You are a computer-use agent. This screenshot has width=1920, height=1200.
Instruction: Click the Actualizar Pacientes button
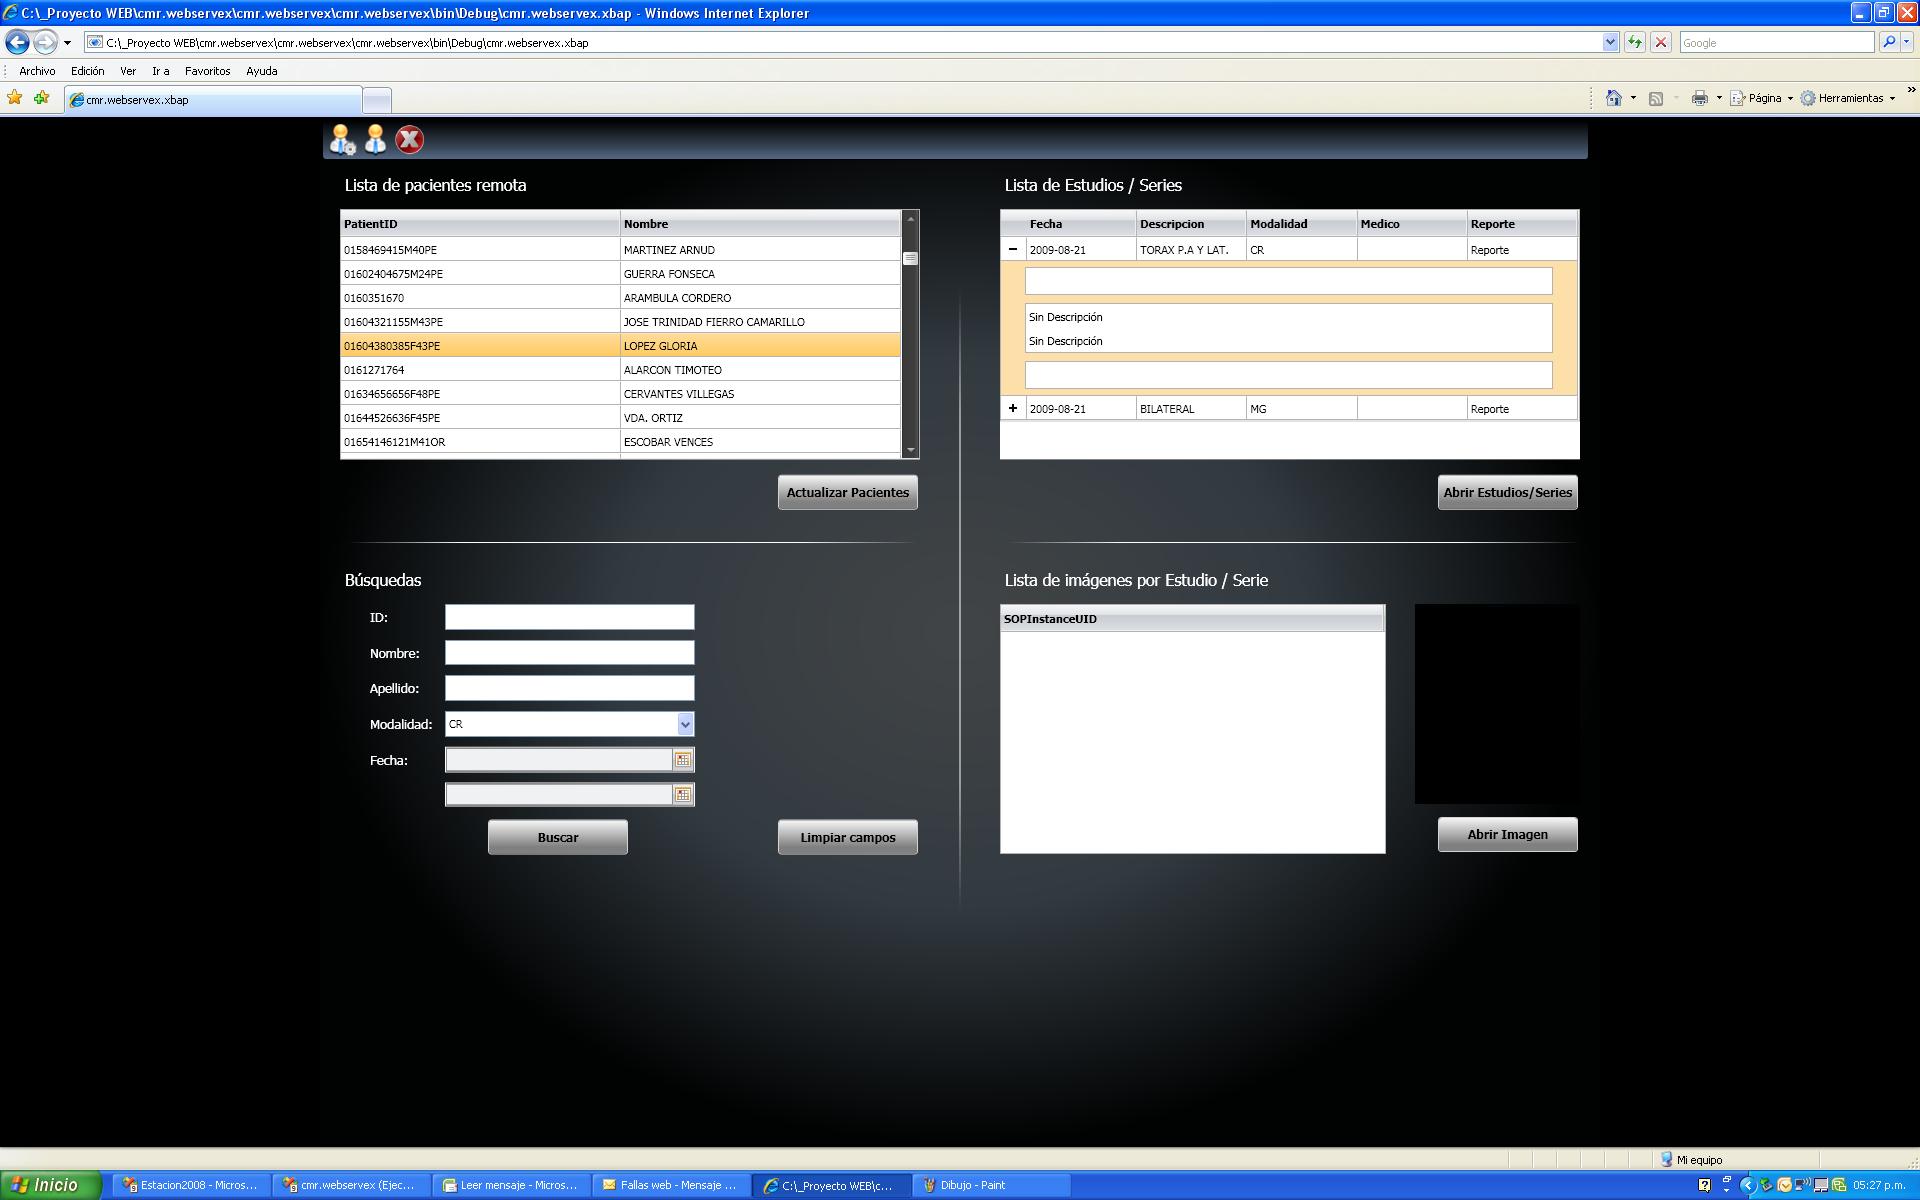[x=847, y=492]
